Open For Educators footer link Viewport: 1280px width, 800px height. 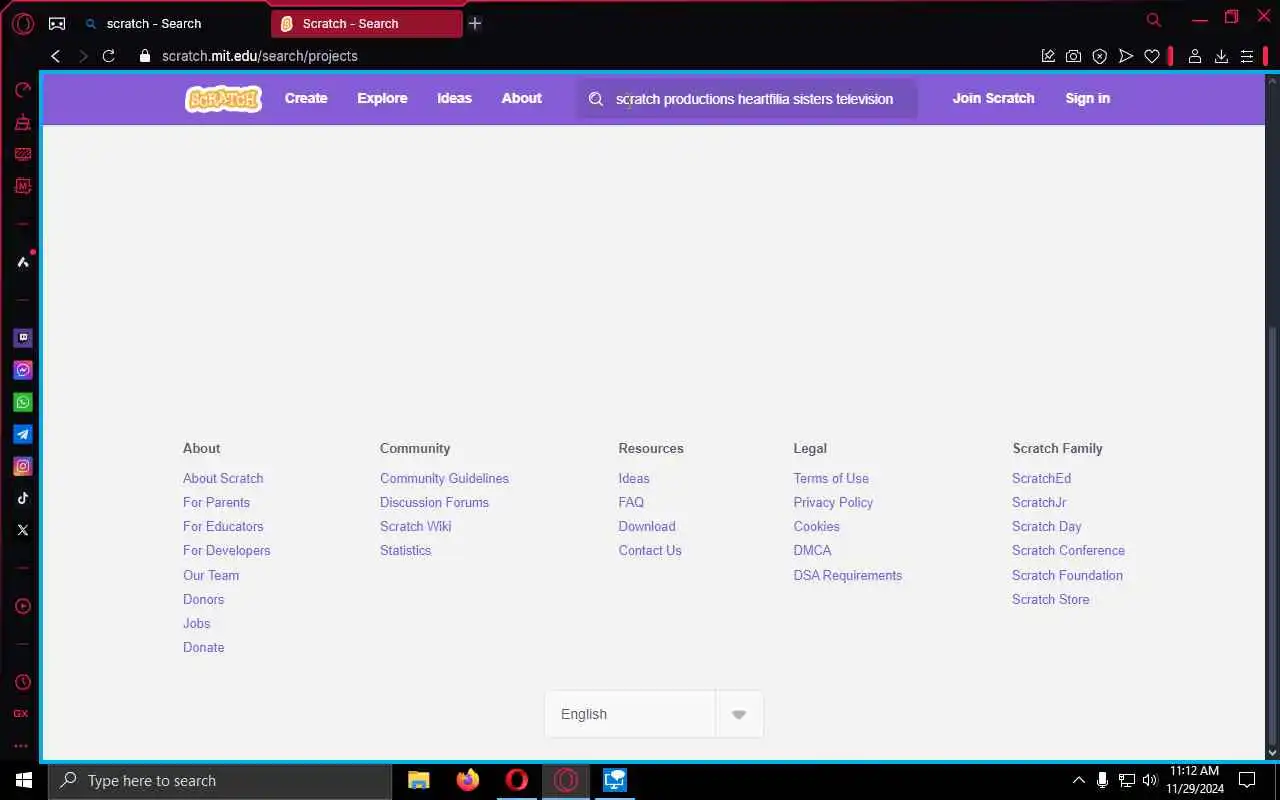click(x=223, y=526)
